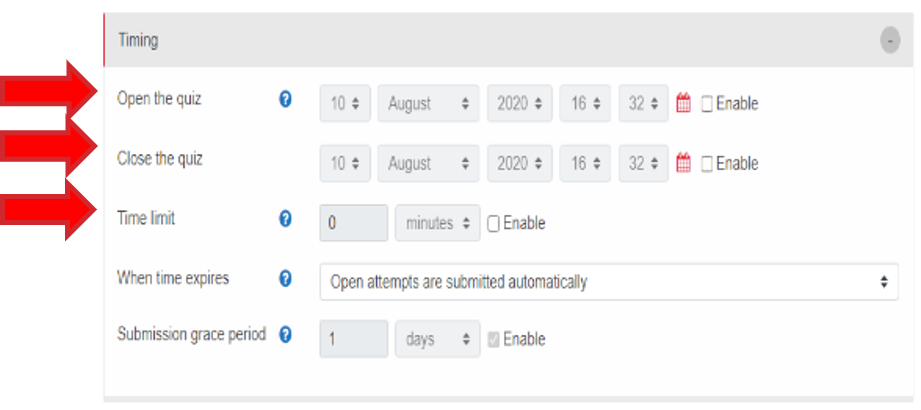The image size is (921, 410).
Task: Click help icon next to Open the quiz
Action: pos(285,100)
